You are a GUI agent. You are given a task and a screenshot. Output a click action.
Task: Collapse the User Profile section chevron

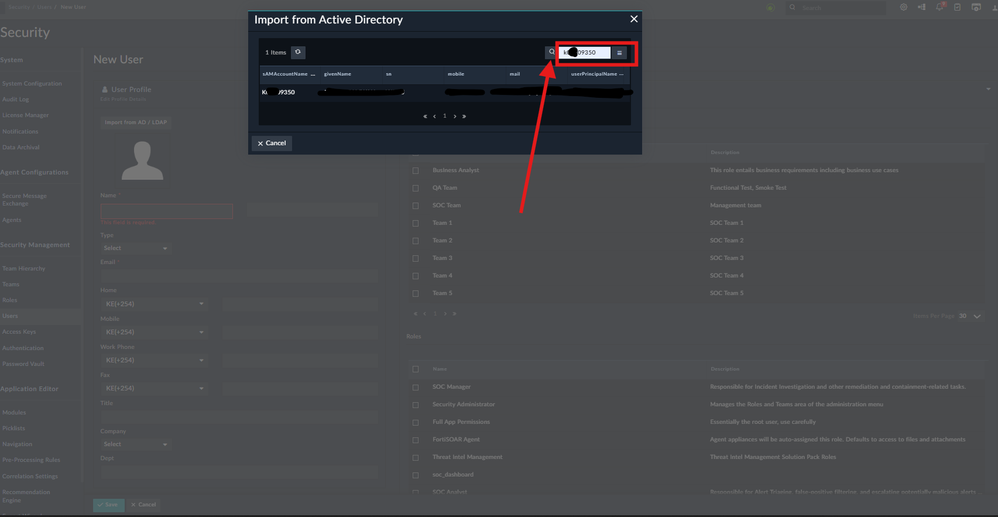[988, 89]
